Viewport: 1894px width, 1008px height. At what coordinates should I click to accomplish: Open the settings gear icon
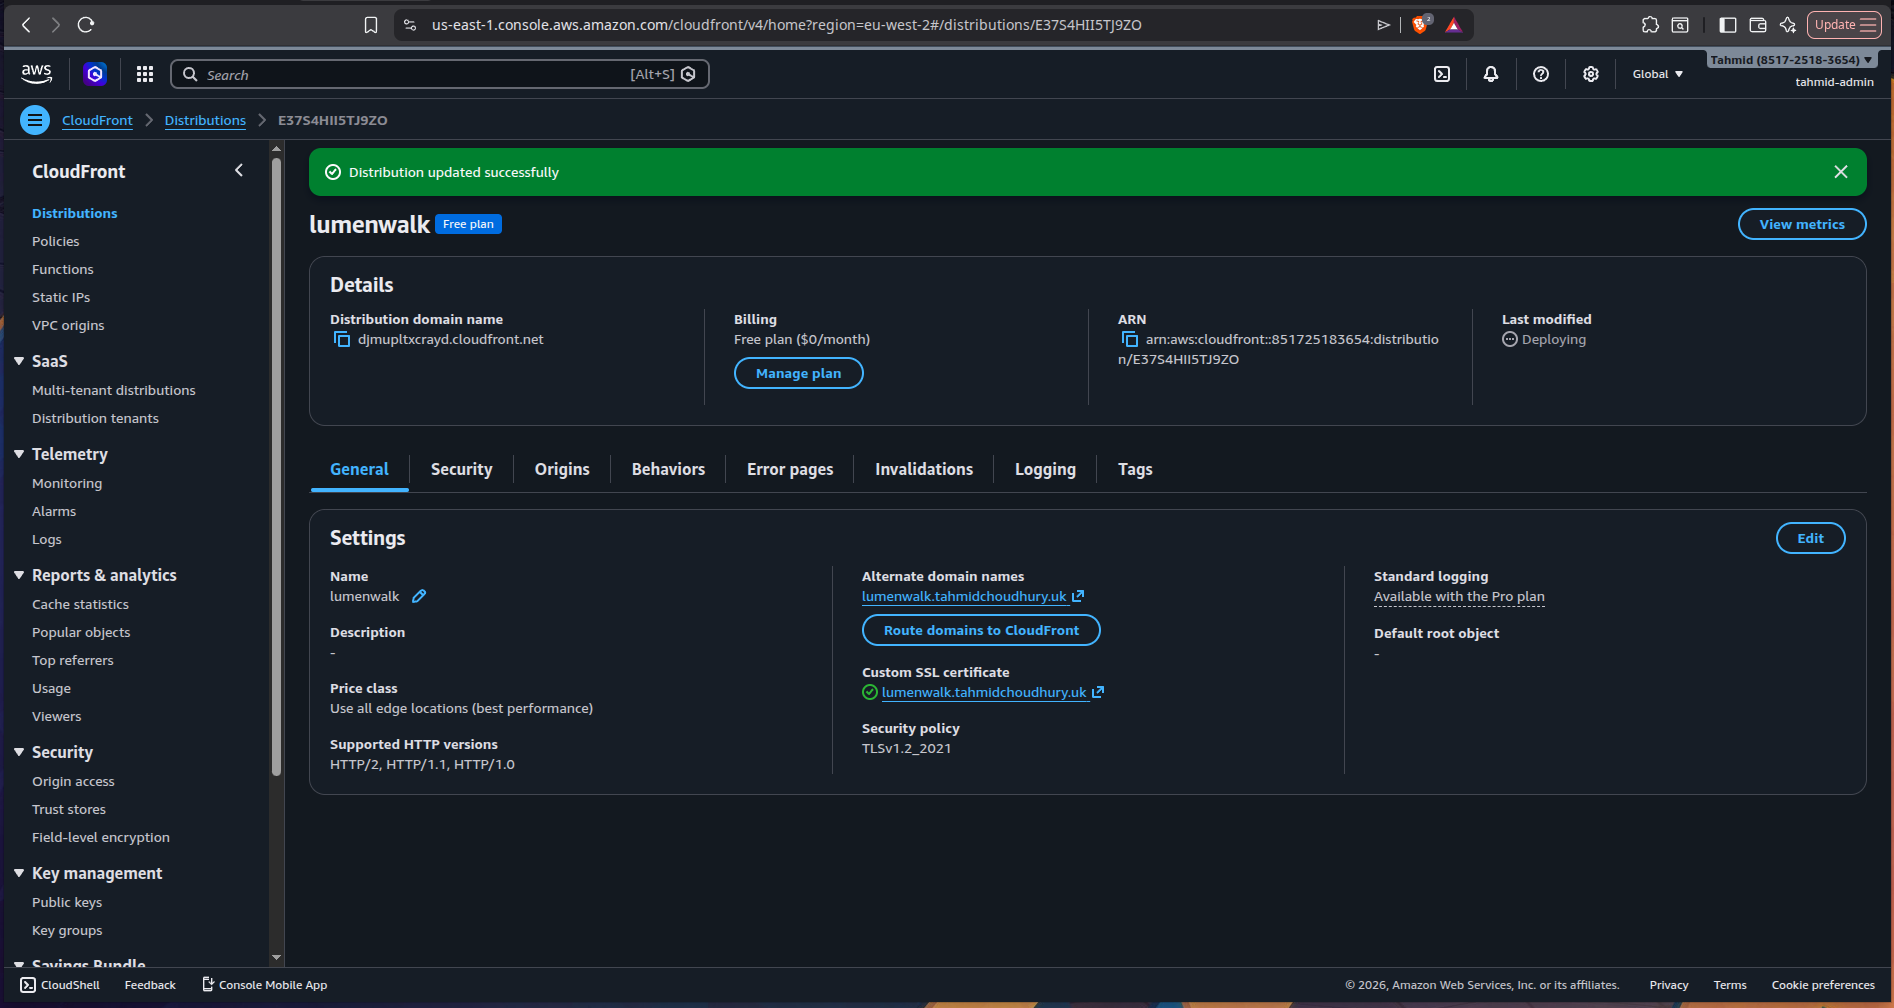[1591, 74]
